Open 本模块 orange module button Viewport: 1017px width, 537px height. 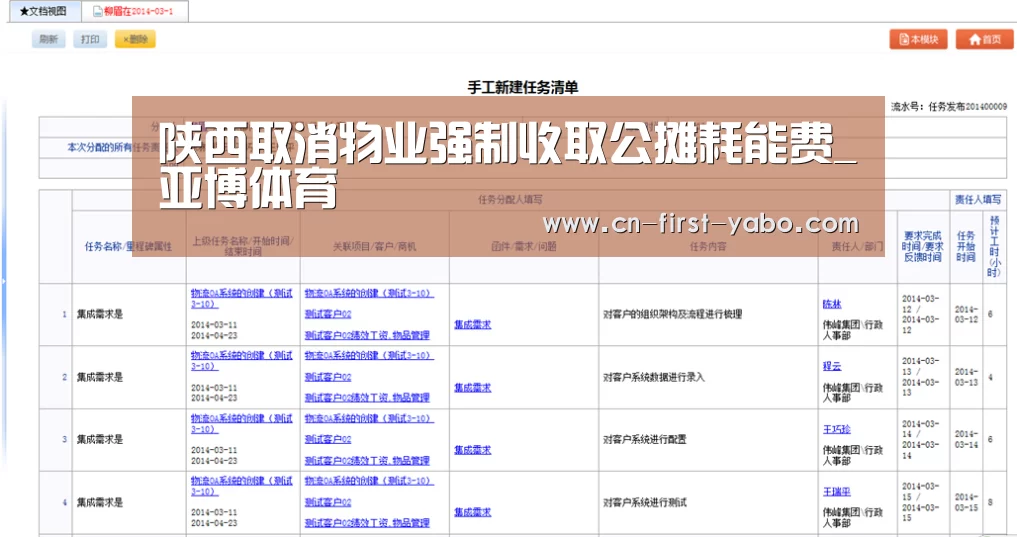pyautogui.click(x=918, y=40)
